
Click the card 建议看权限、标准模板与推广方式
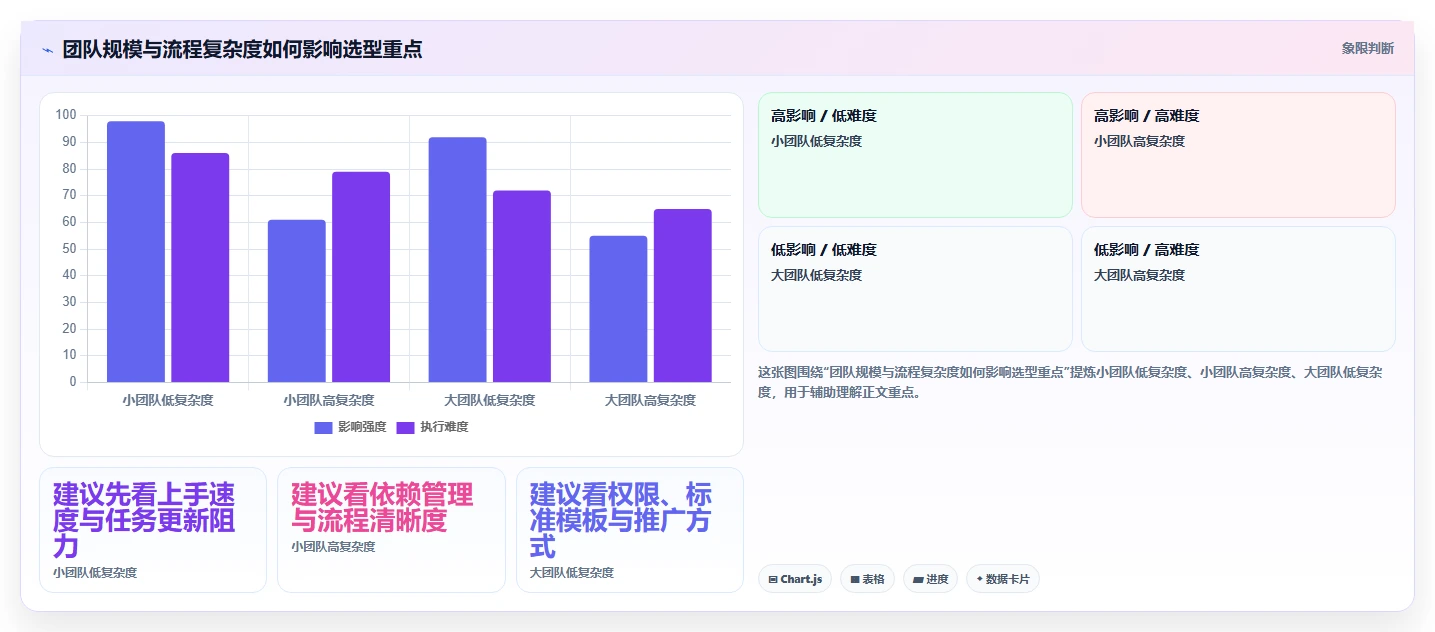tap(630, 530)
